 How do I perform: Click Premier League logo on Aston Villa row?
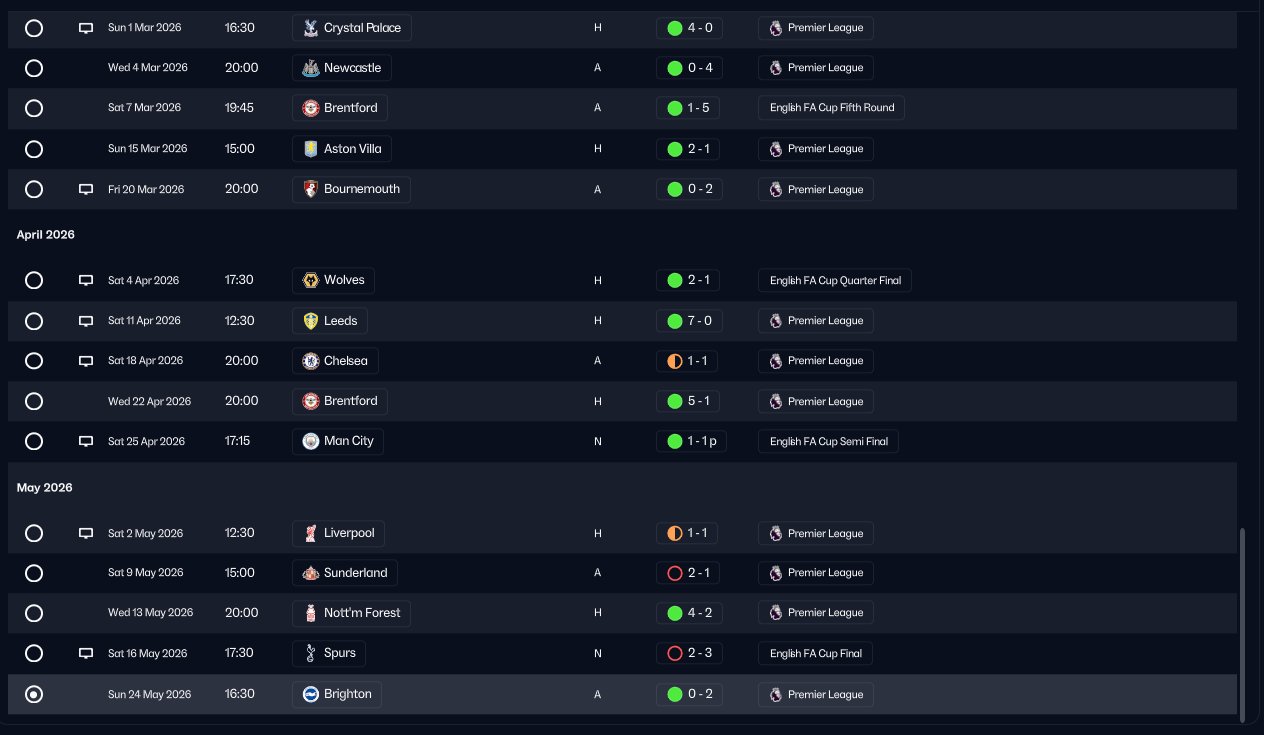pyautogui.click(x=776, y=149)
